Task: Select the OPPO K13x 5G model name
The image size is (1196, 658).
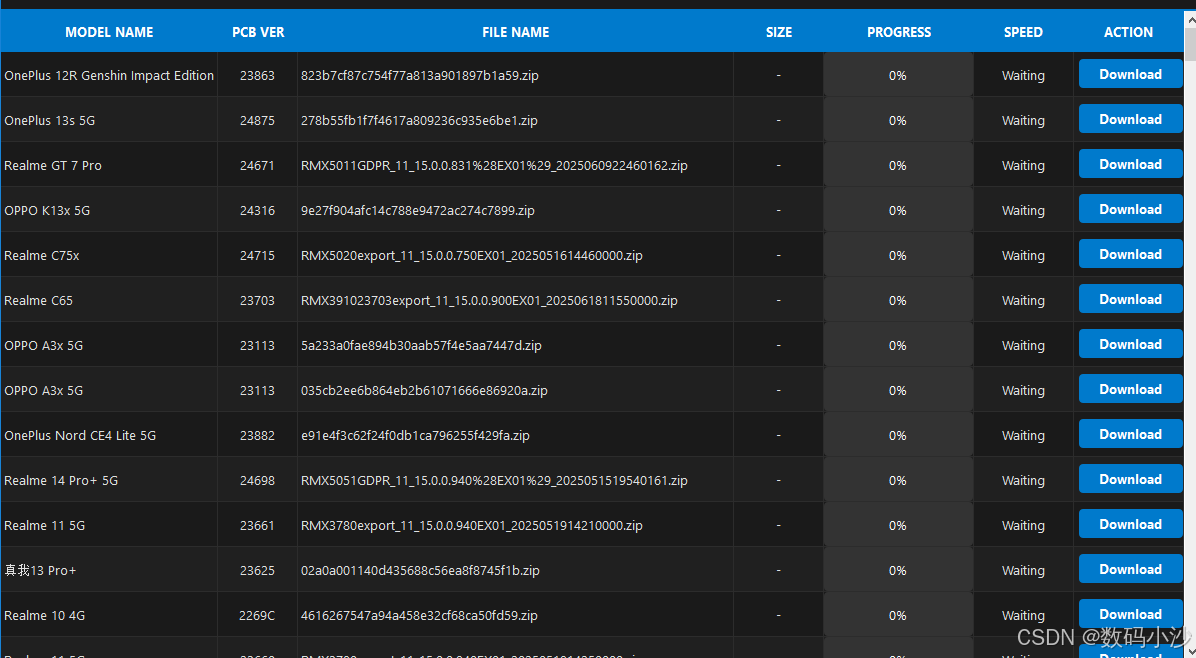Action: pos(47,210)
